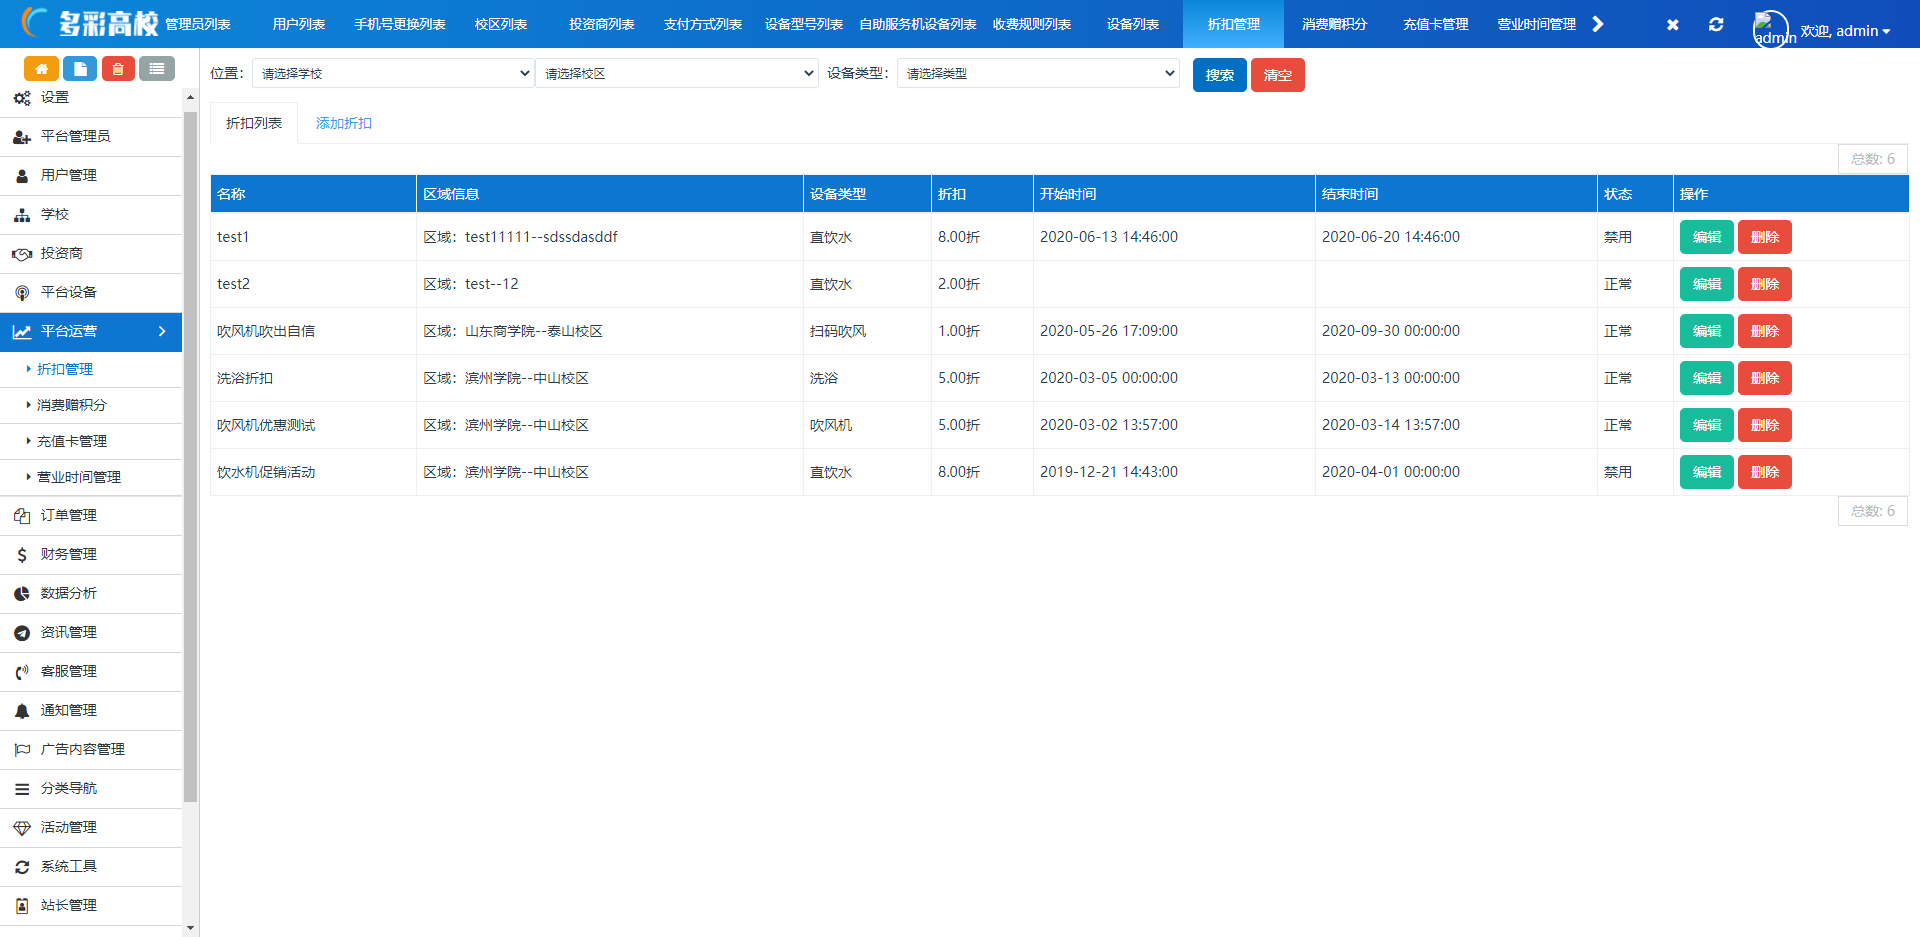
Task: Click the phone icon beside 客服管理
Action: pos(22,672)
